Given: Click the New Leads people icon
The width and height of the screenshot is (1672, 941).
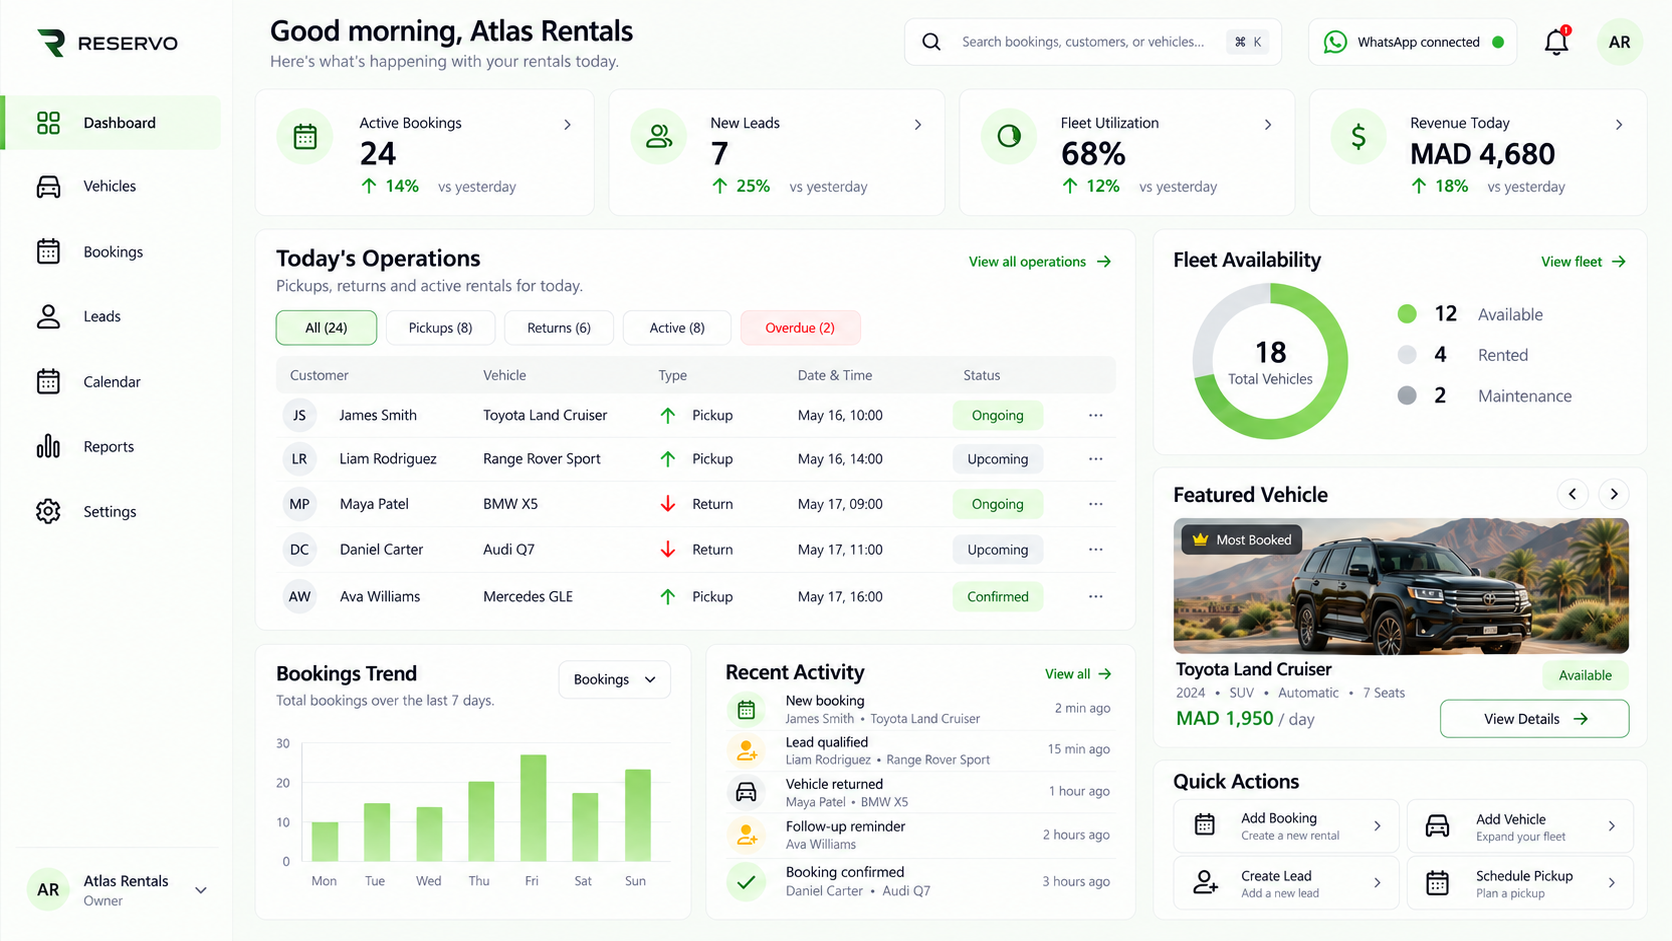Looking at the screenshot, I should 658,137.
